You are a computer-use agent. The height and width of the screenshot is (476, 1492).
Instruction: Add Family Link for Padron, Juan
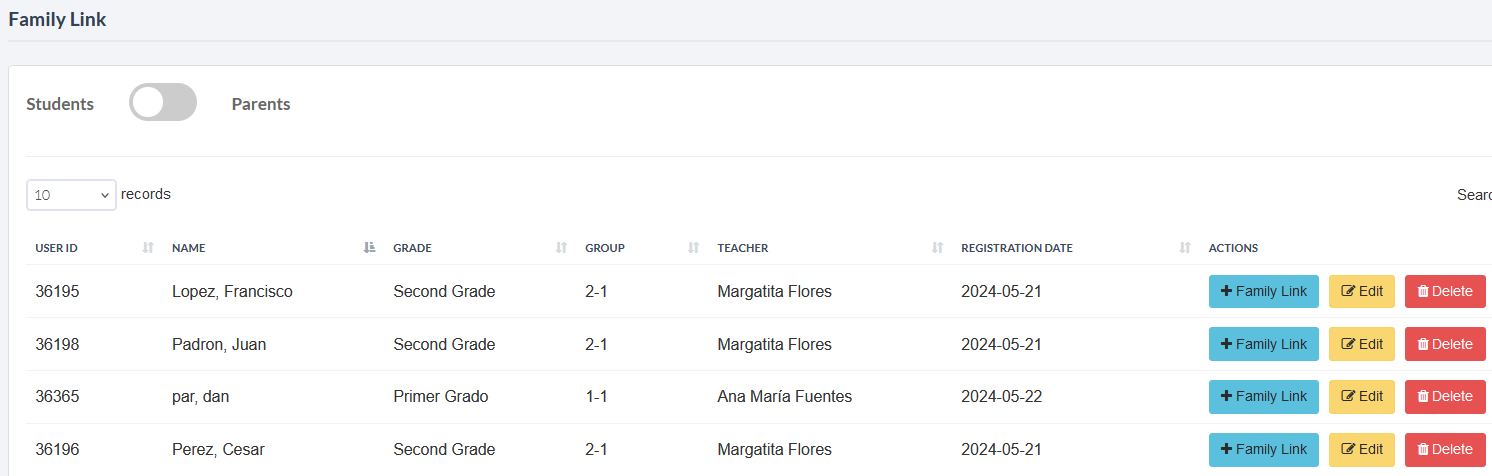click(x=1263, y=344)
